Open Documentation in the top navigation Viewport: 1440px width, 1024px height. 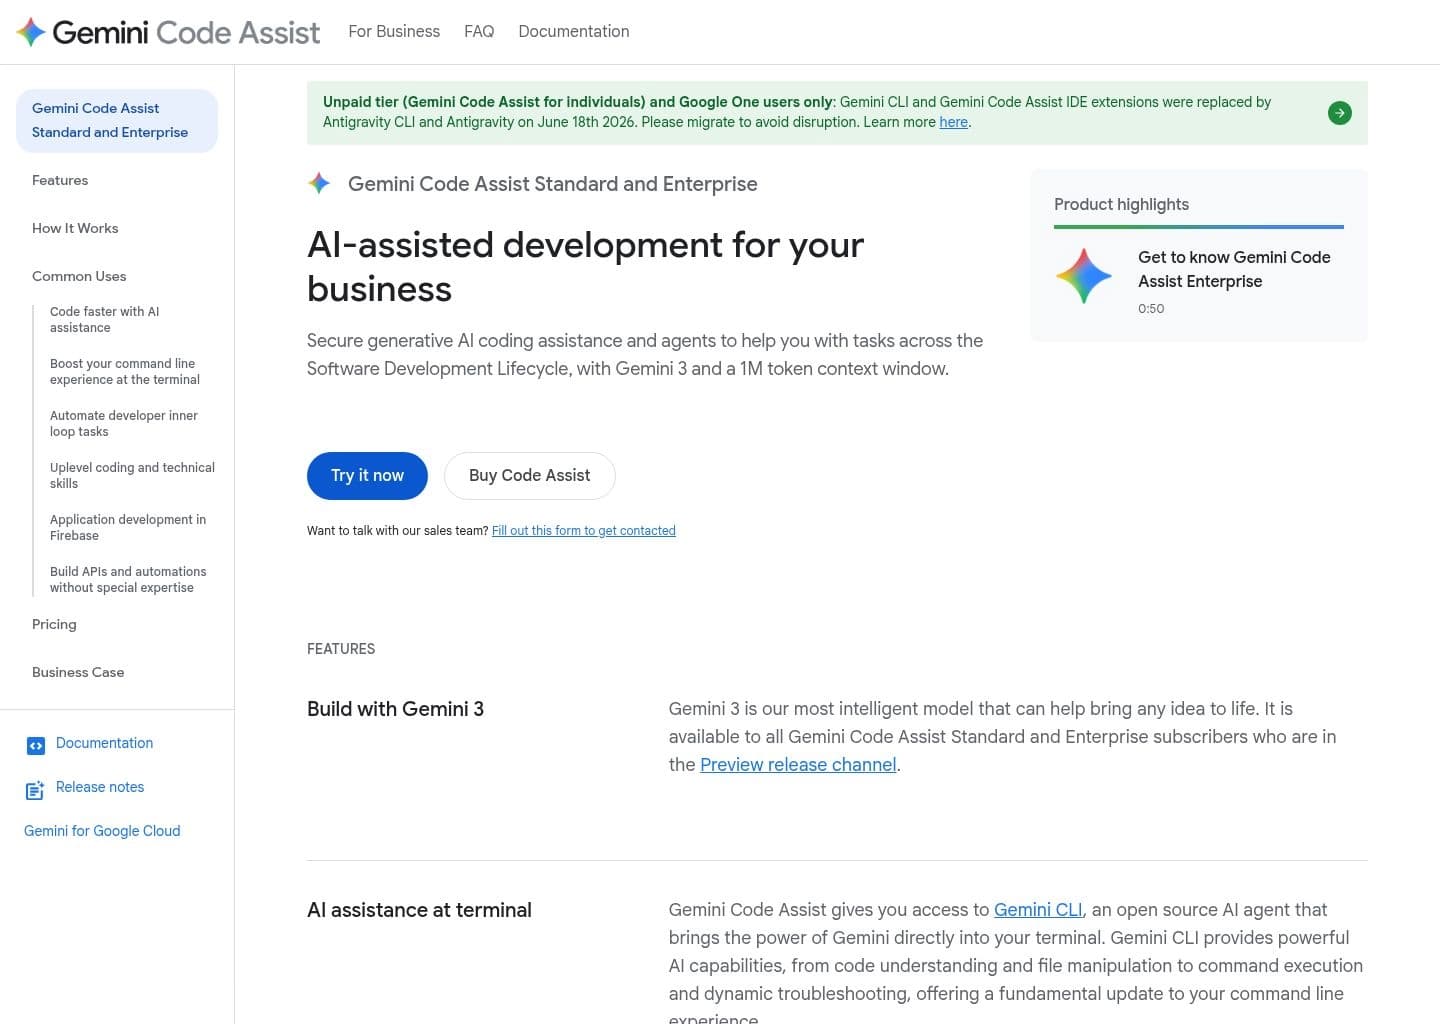click(x=574, y=32)
